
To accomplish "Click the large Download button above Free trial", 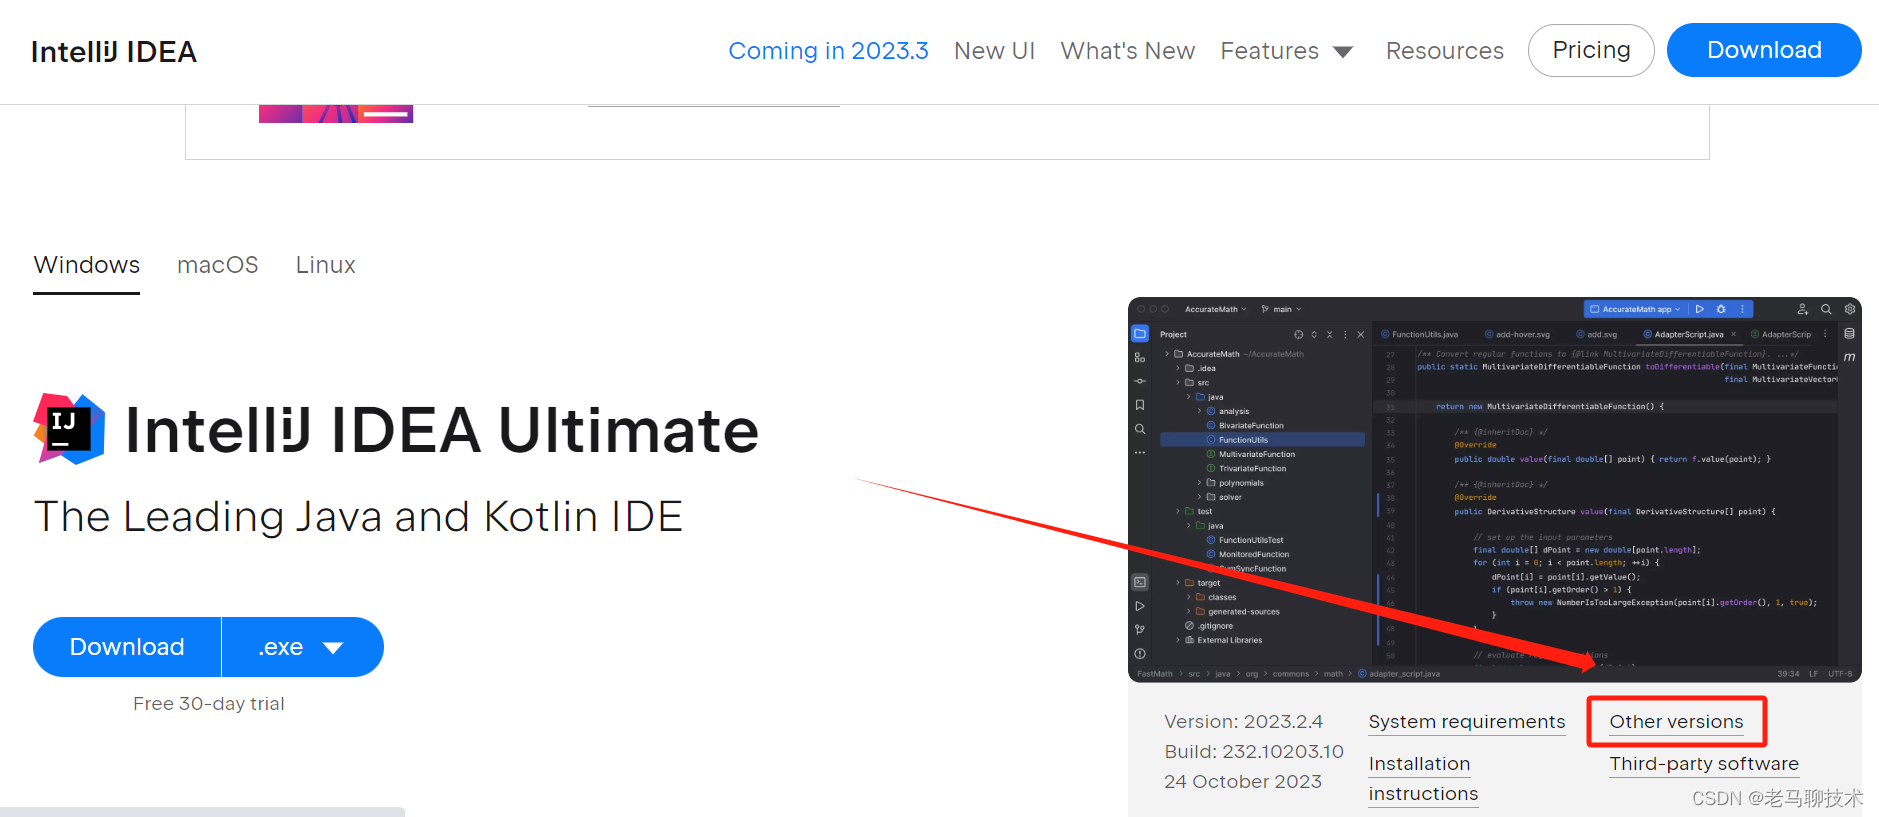I will coord(127,647).
